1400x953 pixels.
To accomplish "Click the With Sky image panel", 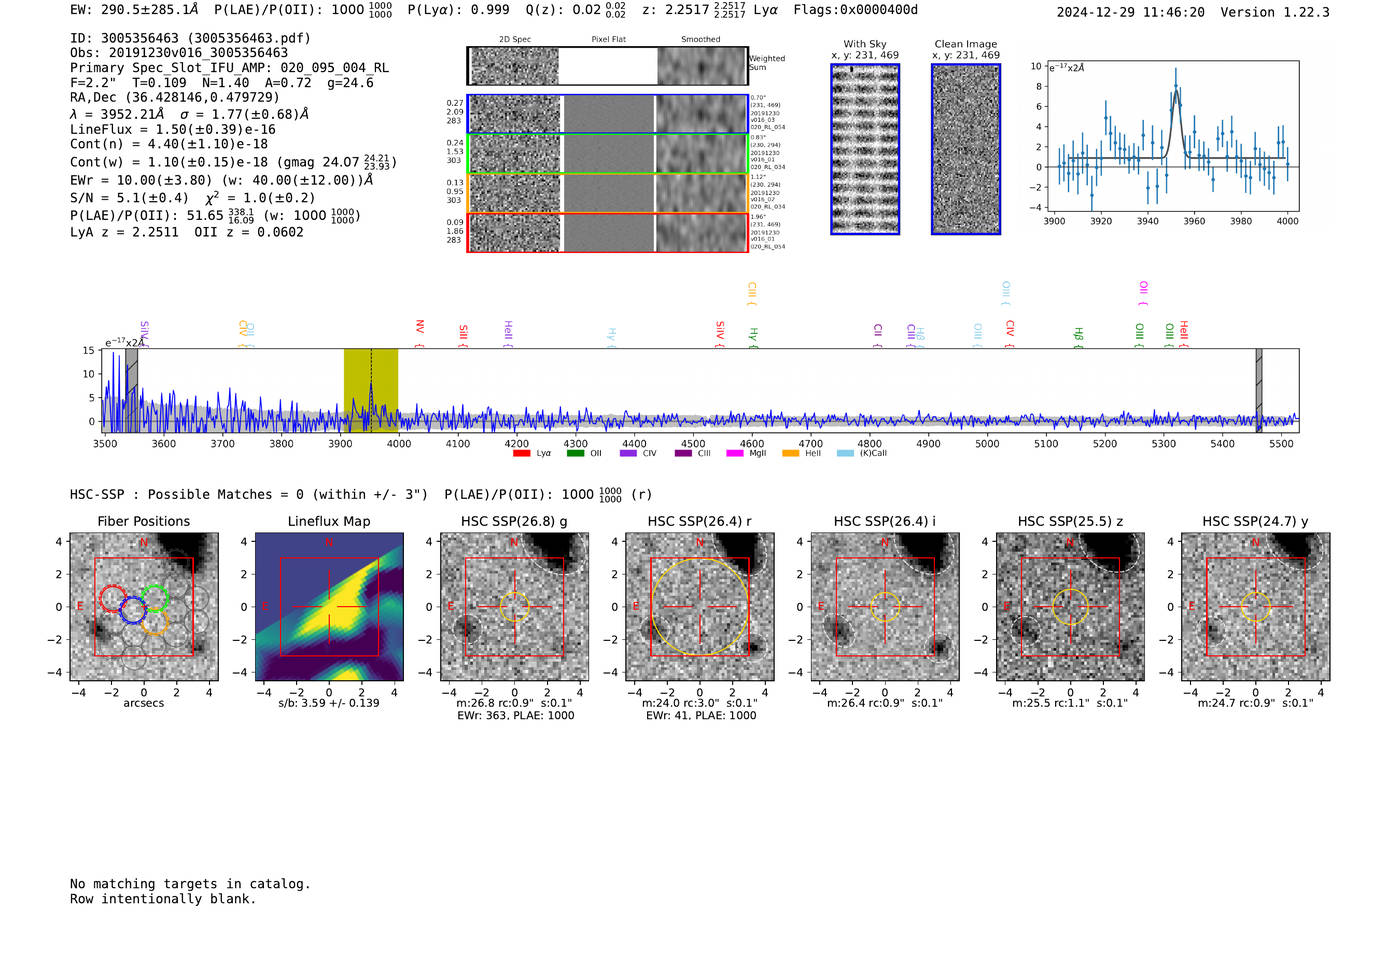I will 865,149.
